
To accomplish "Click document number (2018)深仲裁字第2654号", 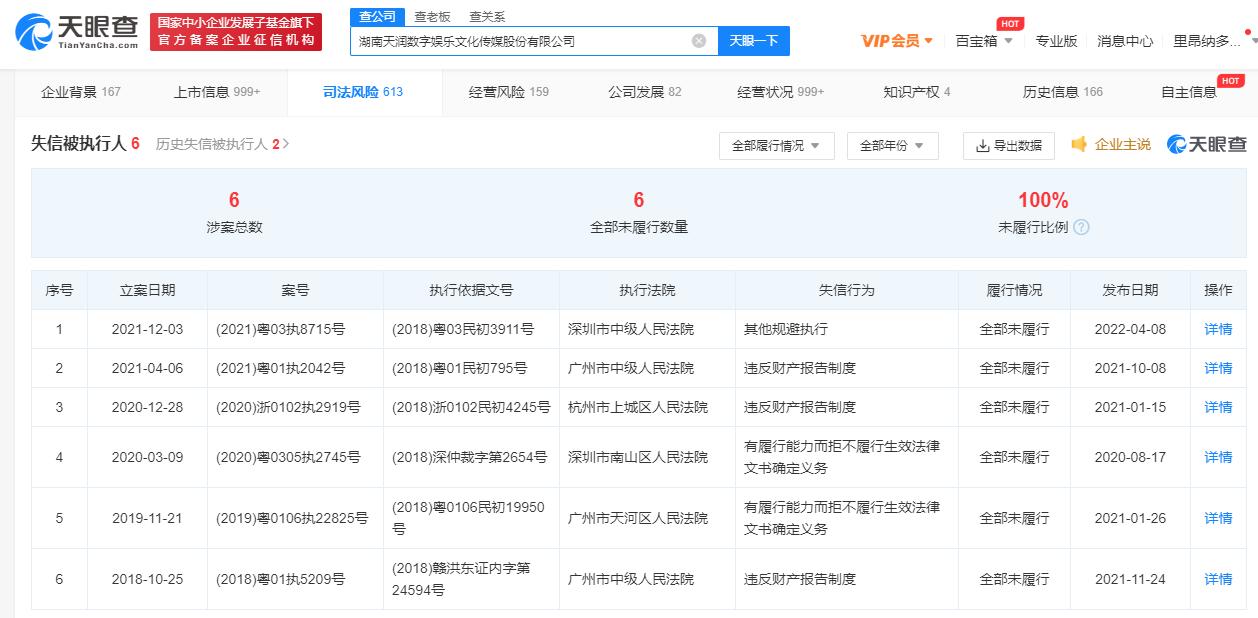I will [x=470, y=457].
